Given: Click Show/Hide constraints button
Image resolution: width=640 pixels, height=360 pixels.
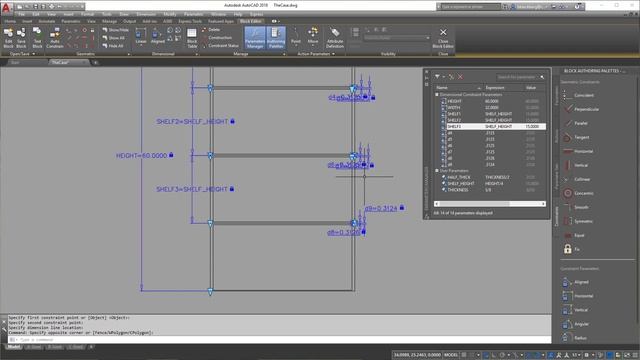Looking at the screenshot, I should click(116, 30).
